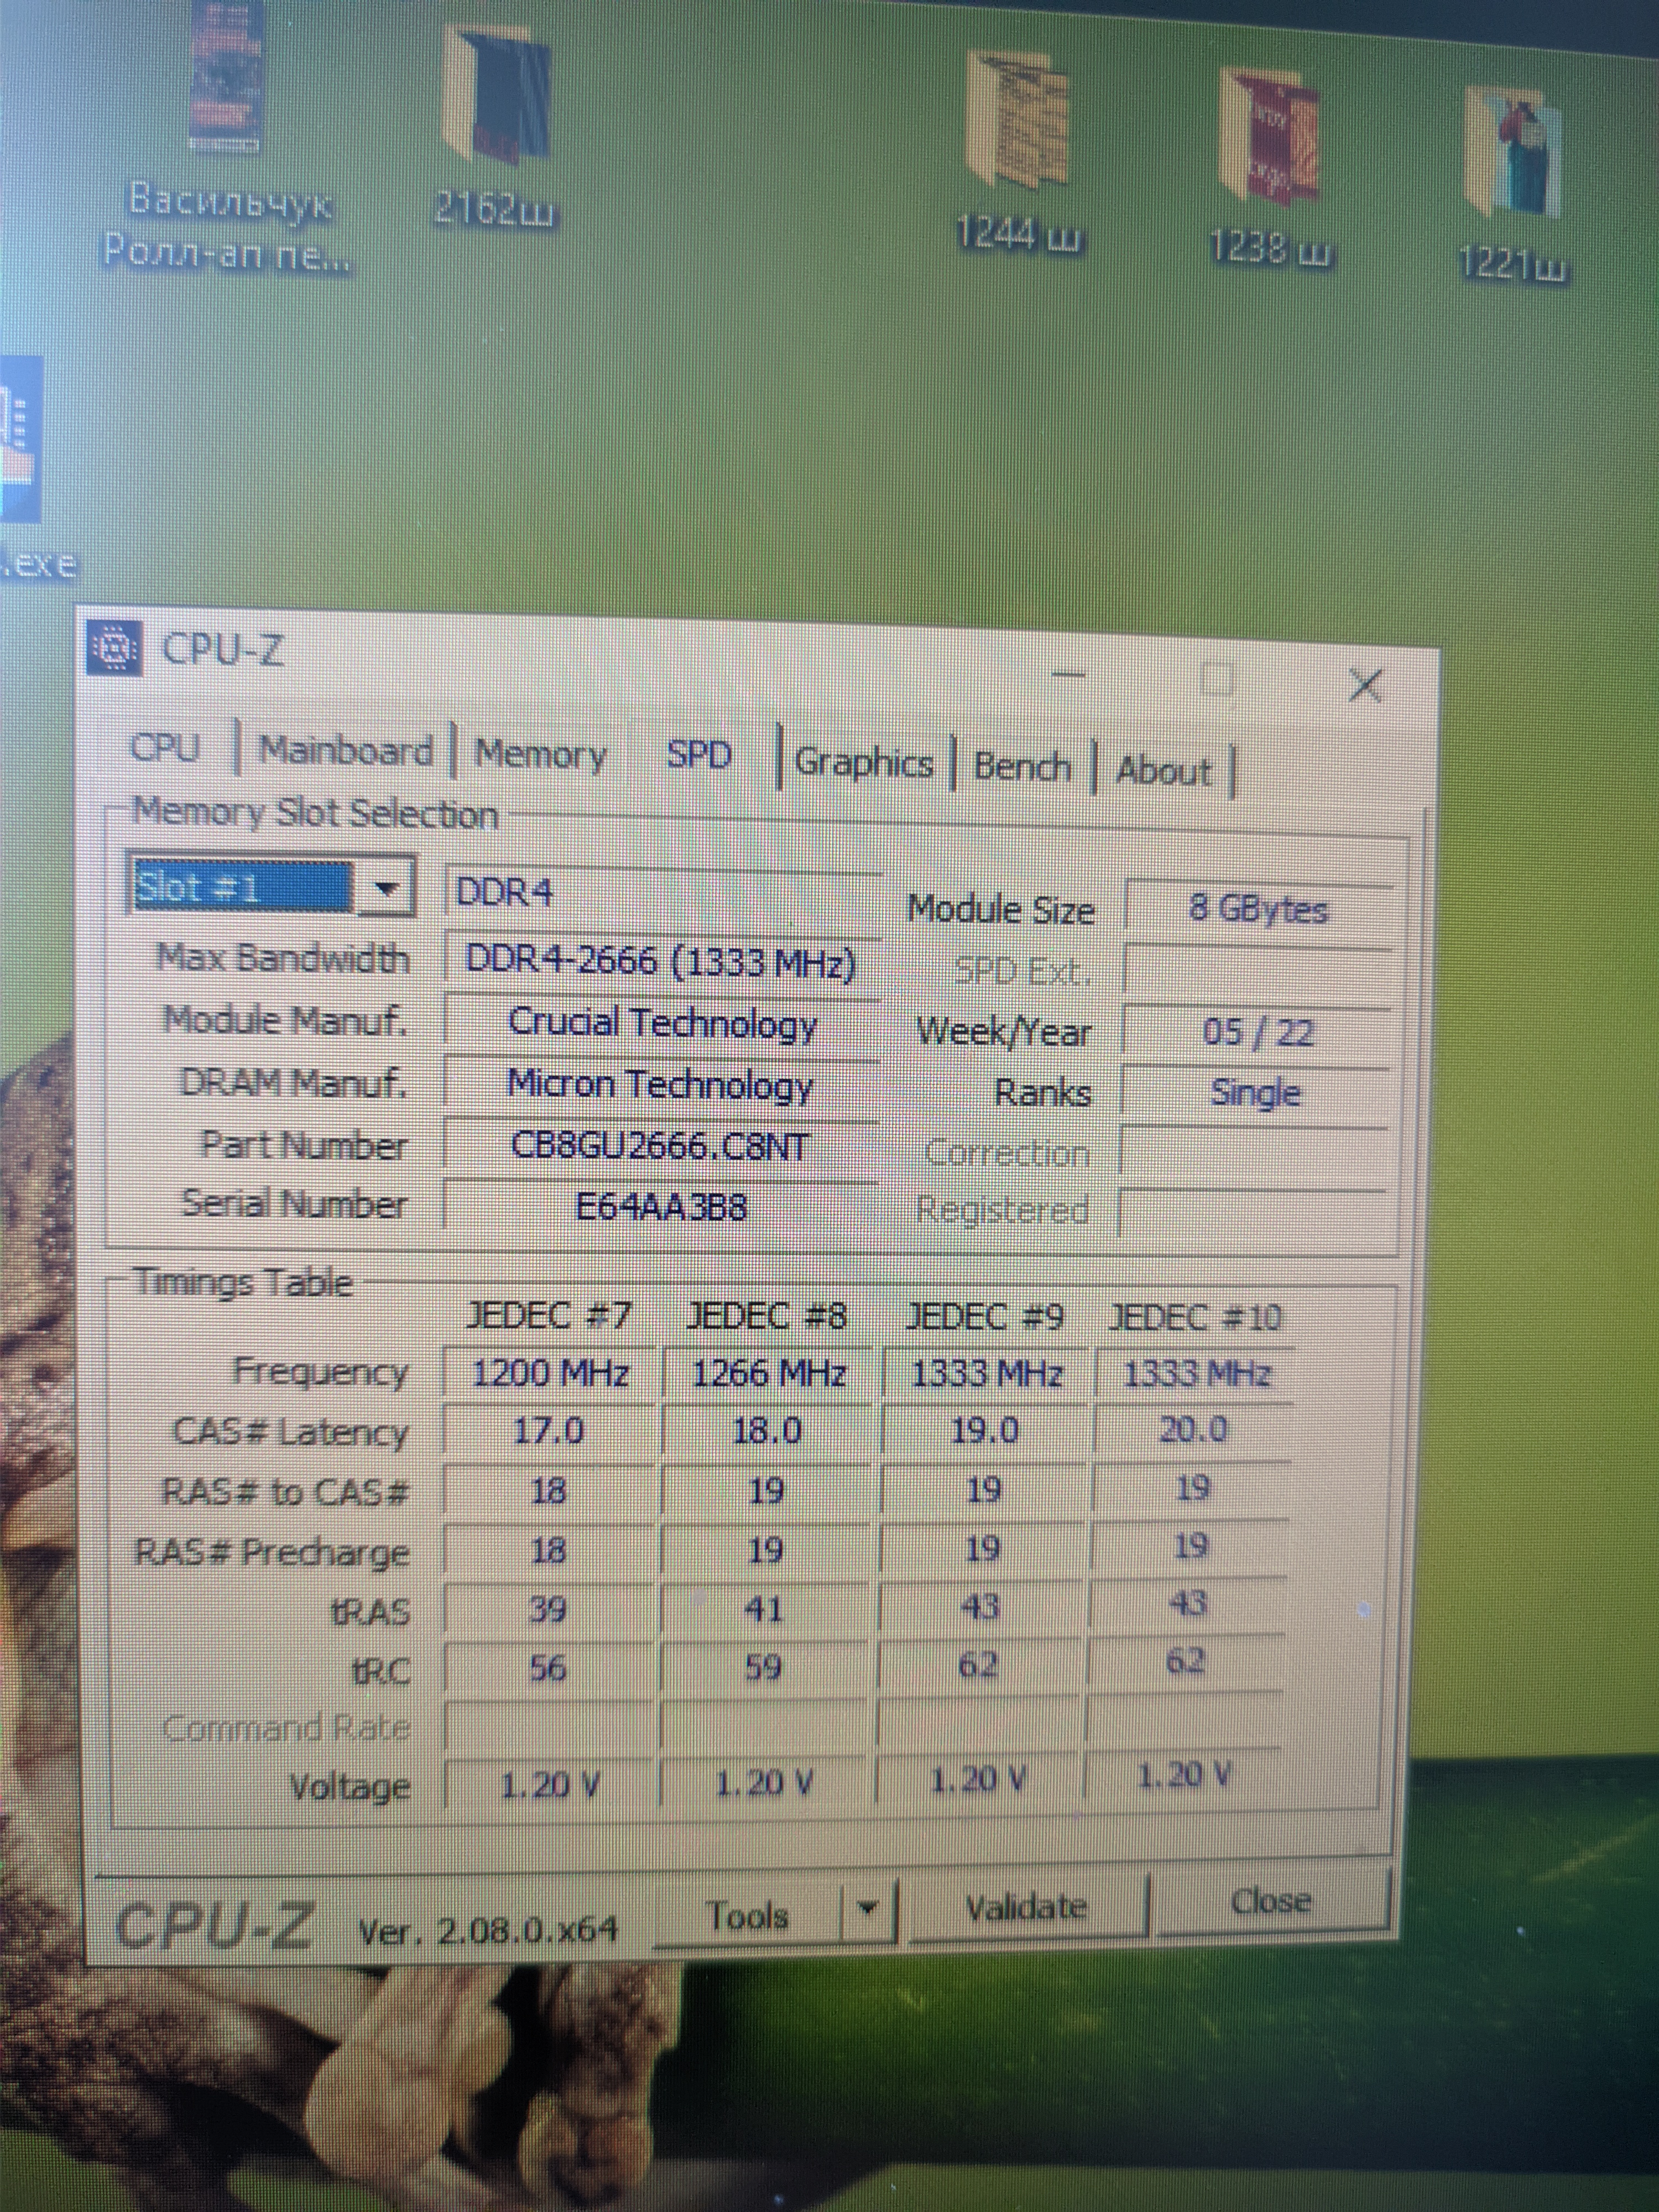
Task: Click the part number CB8GU2666.C8NT
Action: coord(662,1146)
